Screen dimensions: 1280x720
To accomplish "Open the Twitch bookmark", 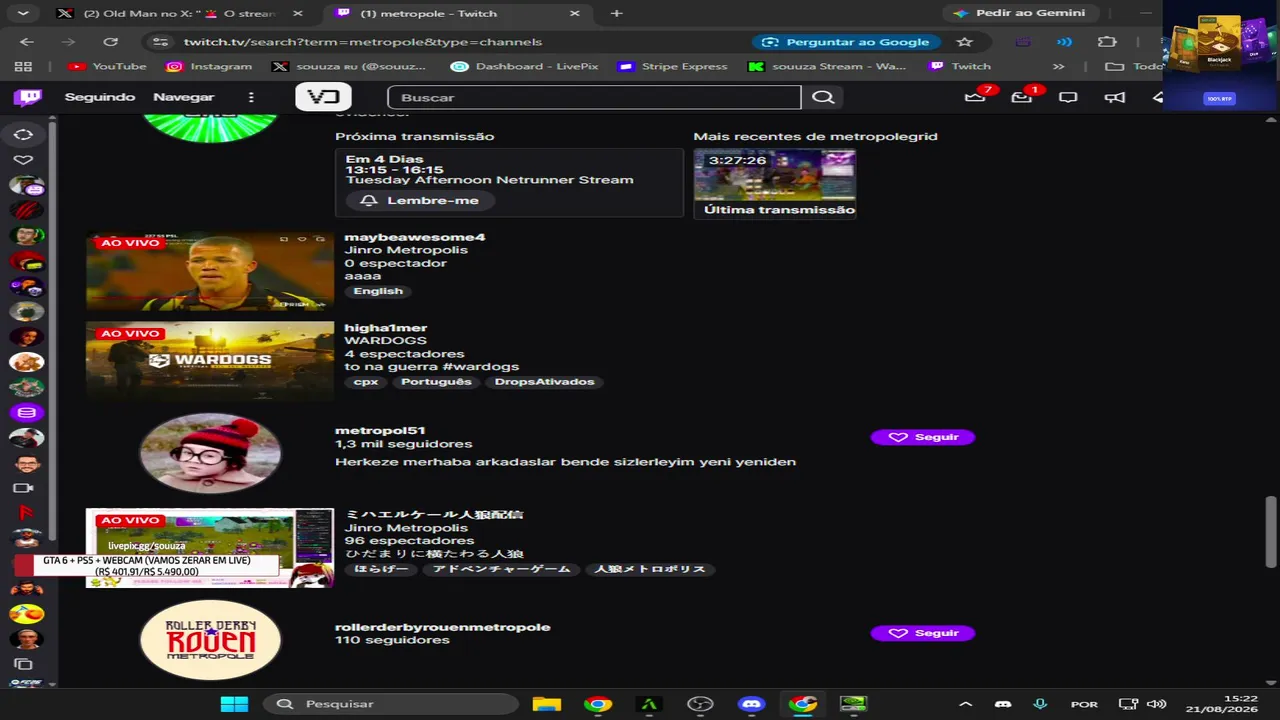I will point(960,66).
